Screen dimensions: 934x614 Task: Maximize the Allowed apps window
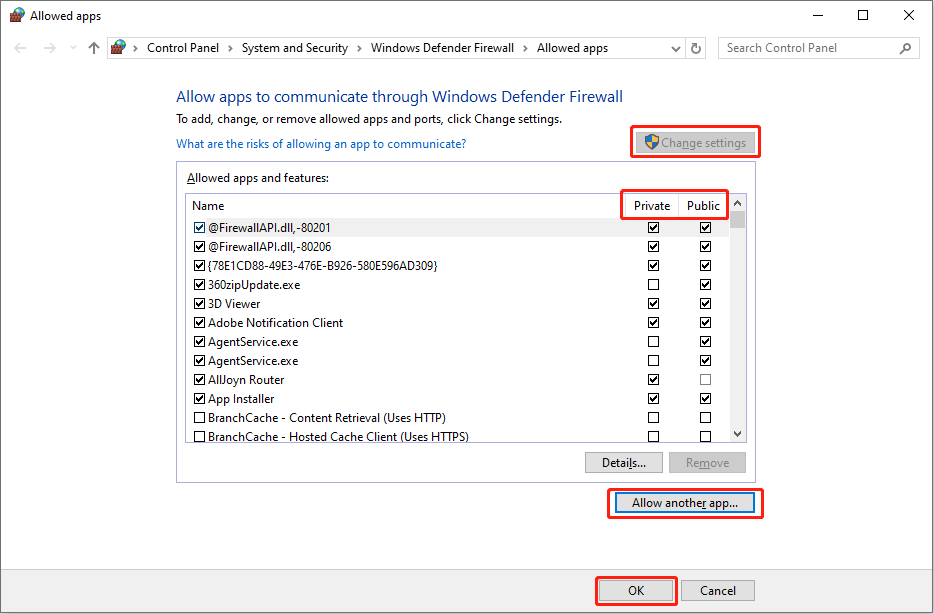tap(863, 15)
